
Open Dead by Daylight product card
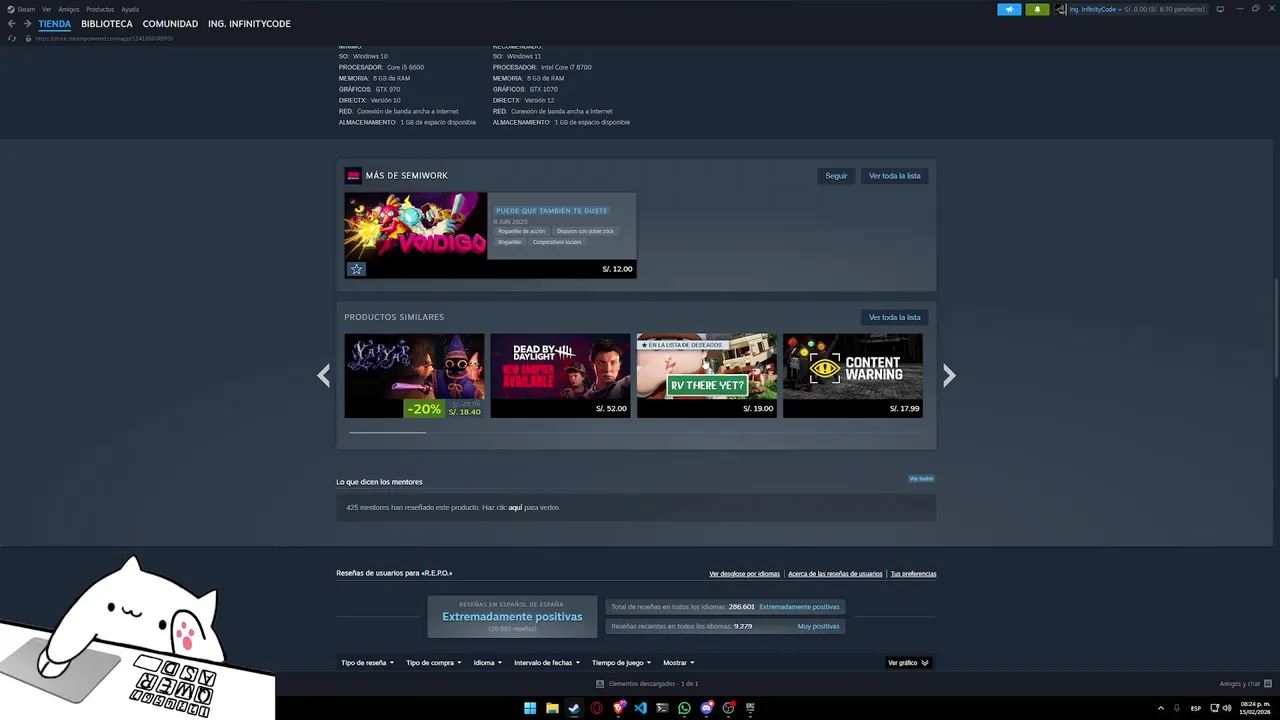coord(560,376)
